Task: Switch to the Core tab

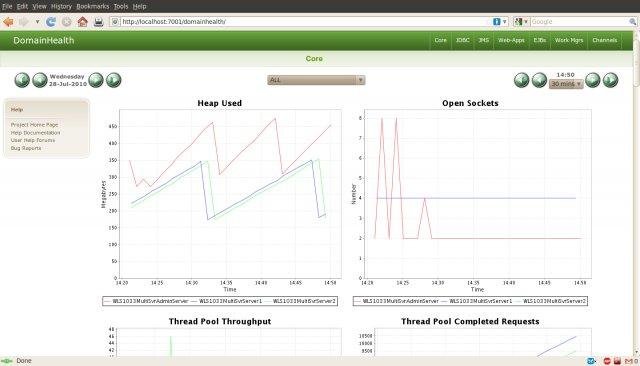Action: click(x=440, y=40)
